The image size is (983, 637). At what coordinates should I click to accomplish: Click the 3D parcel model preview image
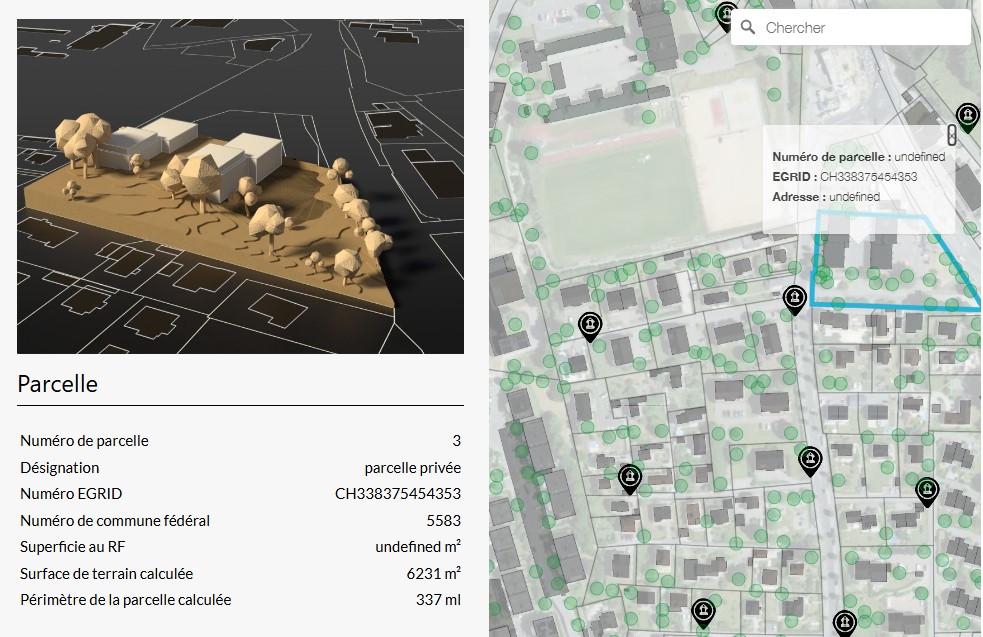[240, 186]
